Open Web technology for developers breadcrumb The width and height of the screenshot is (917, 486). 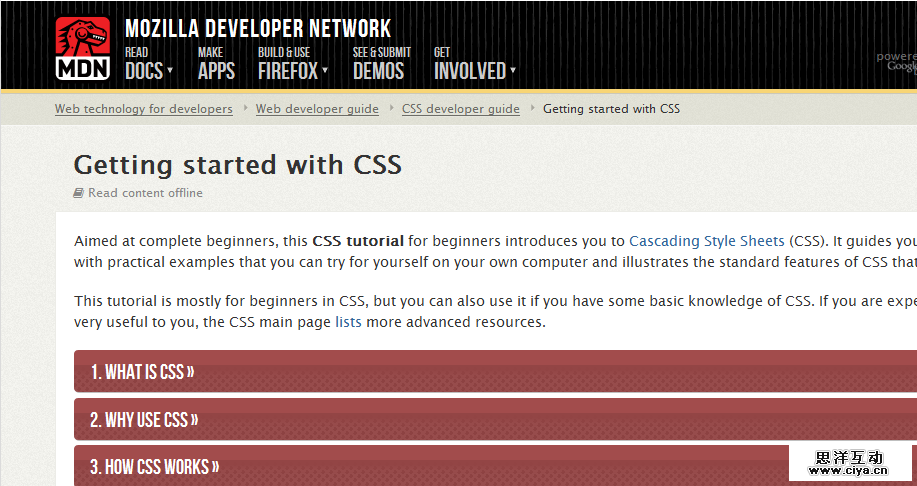[143, 109]
